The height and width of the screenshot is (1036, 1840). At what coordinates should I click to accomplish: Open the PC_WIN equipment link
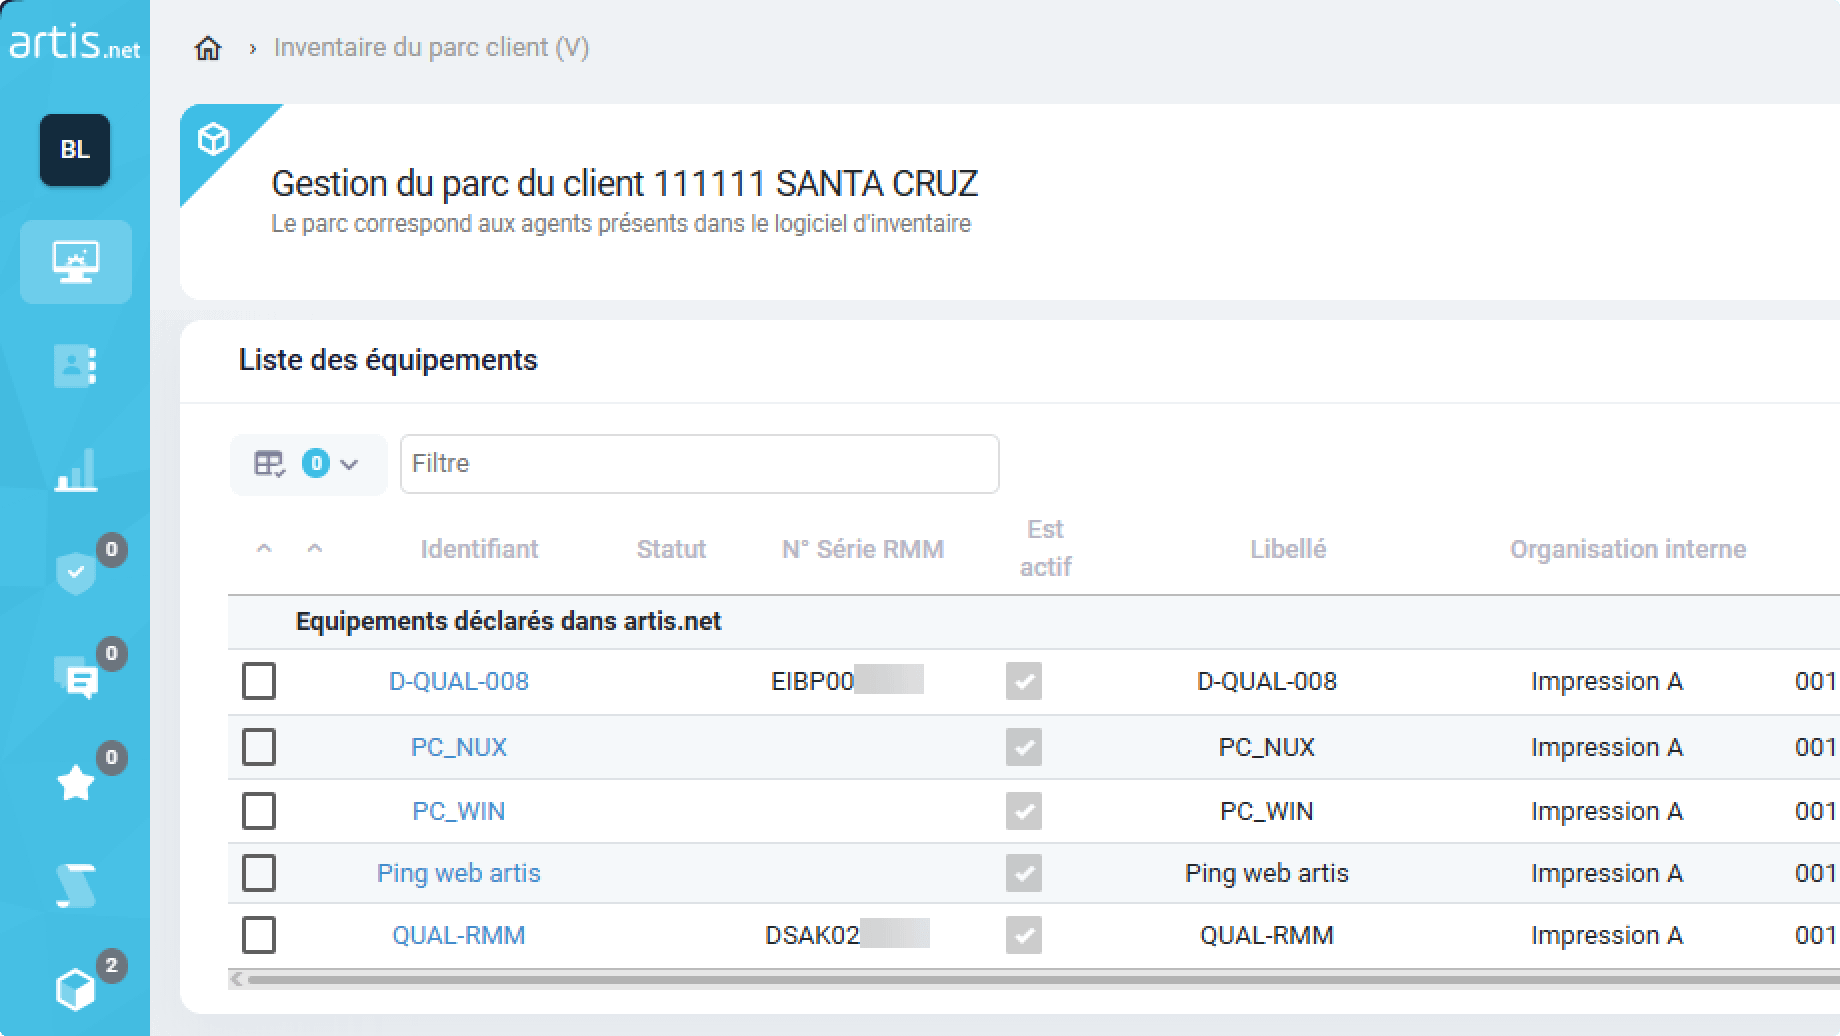tap(458, 811)
